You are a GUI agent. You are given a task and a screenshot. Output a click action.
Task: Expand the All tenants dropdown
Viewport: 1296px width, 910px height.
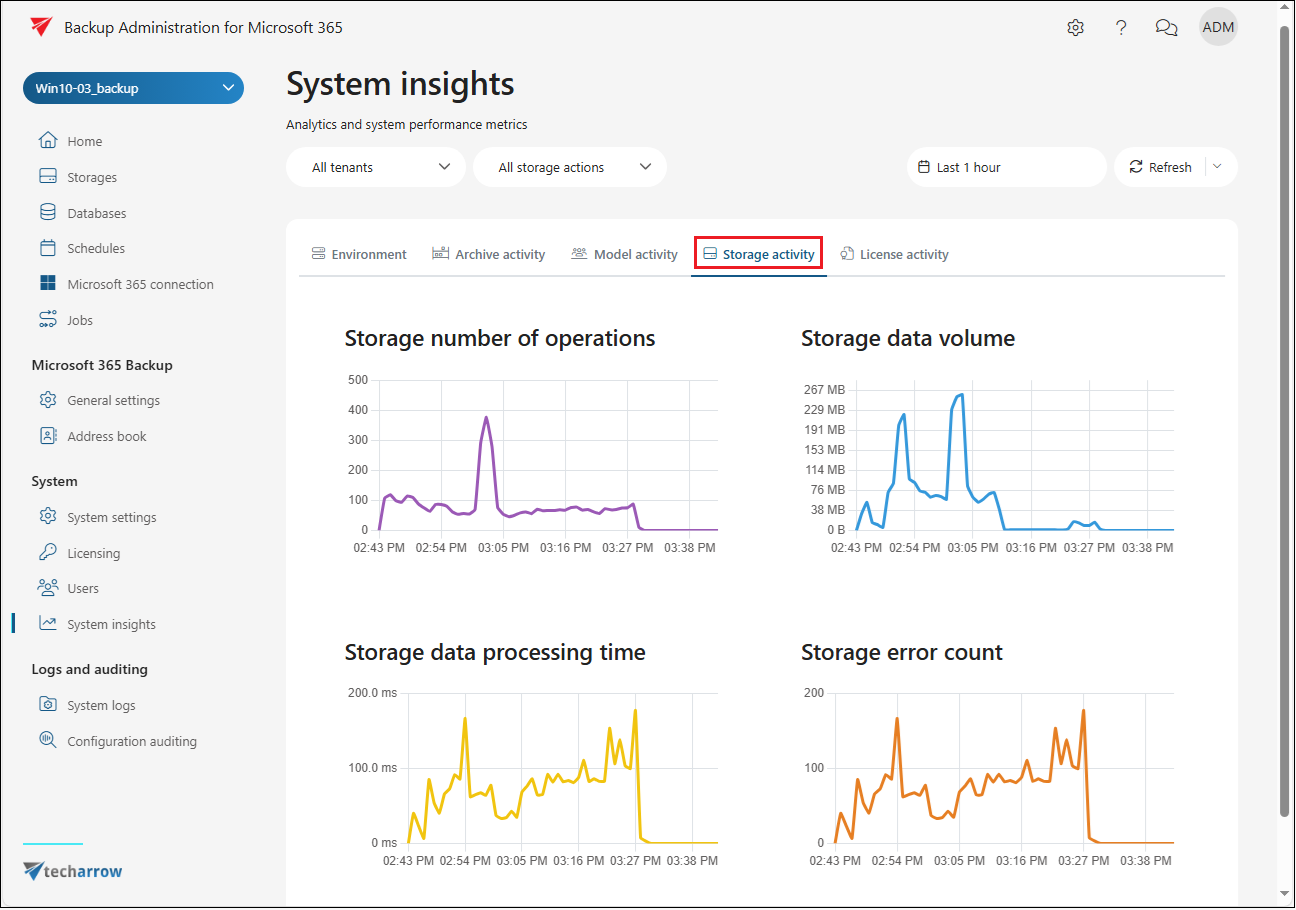pyautogui.click(x=376, y=167)
